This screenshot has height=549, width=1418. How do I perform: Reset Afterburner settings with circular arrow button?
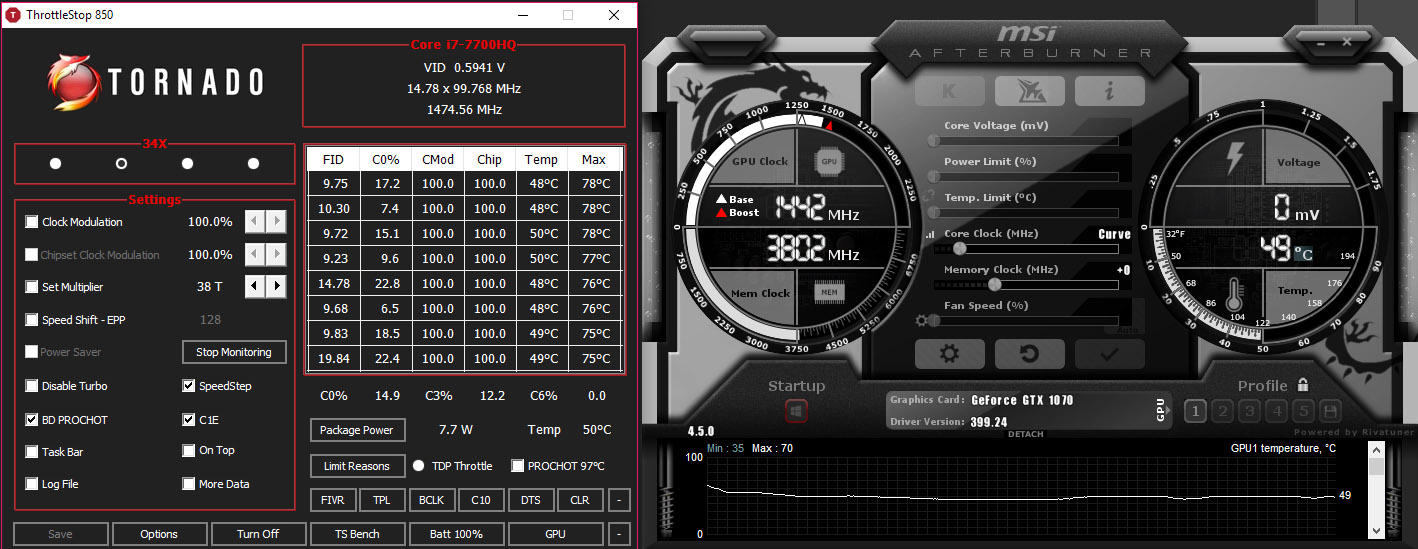[1030, 354]
